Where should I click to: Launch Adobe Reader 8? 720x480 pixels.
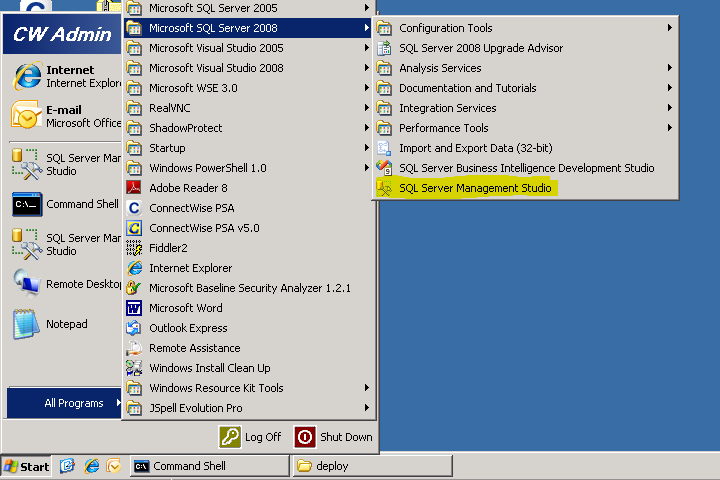tap(188, 188)
